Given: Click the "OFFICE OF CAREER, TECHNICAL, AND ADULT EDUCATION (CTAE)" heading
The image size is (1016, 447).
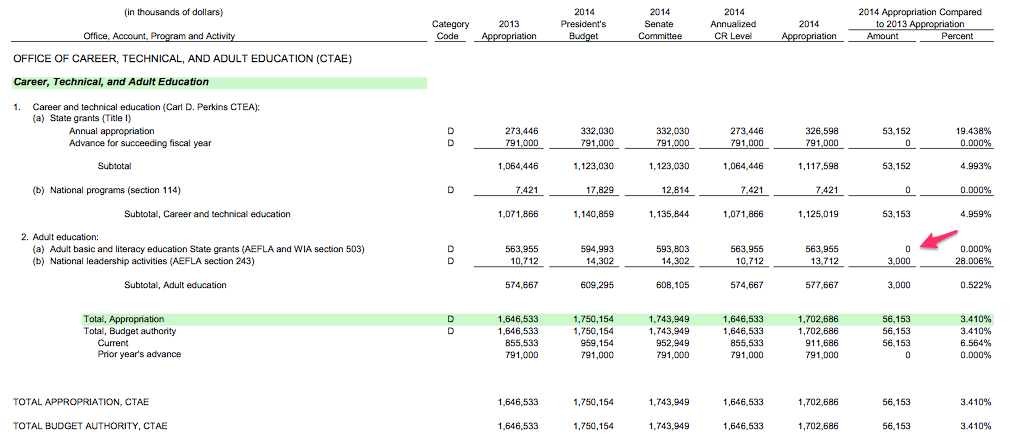Looking at the screenshot, I should (182, 58).
